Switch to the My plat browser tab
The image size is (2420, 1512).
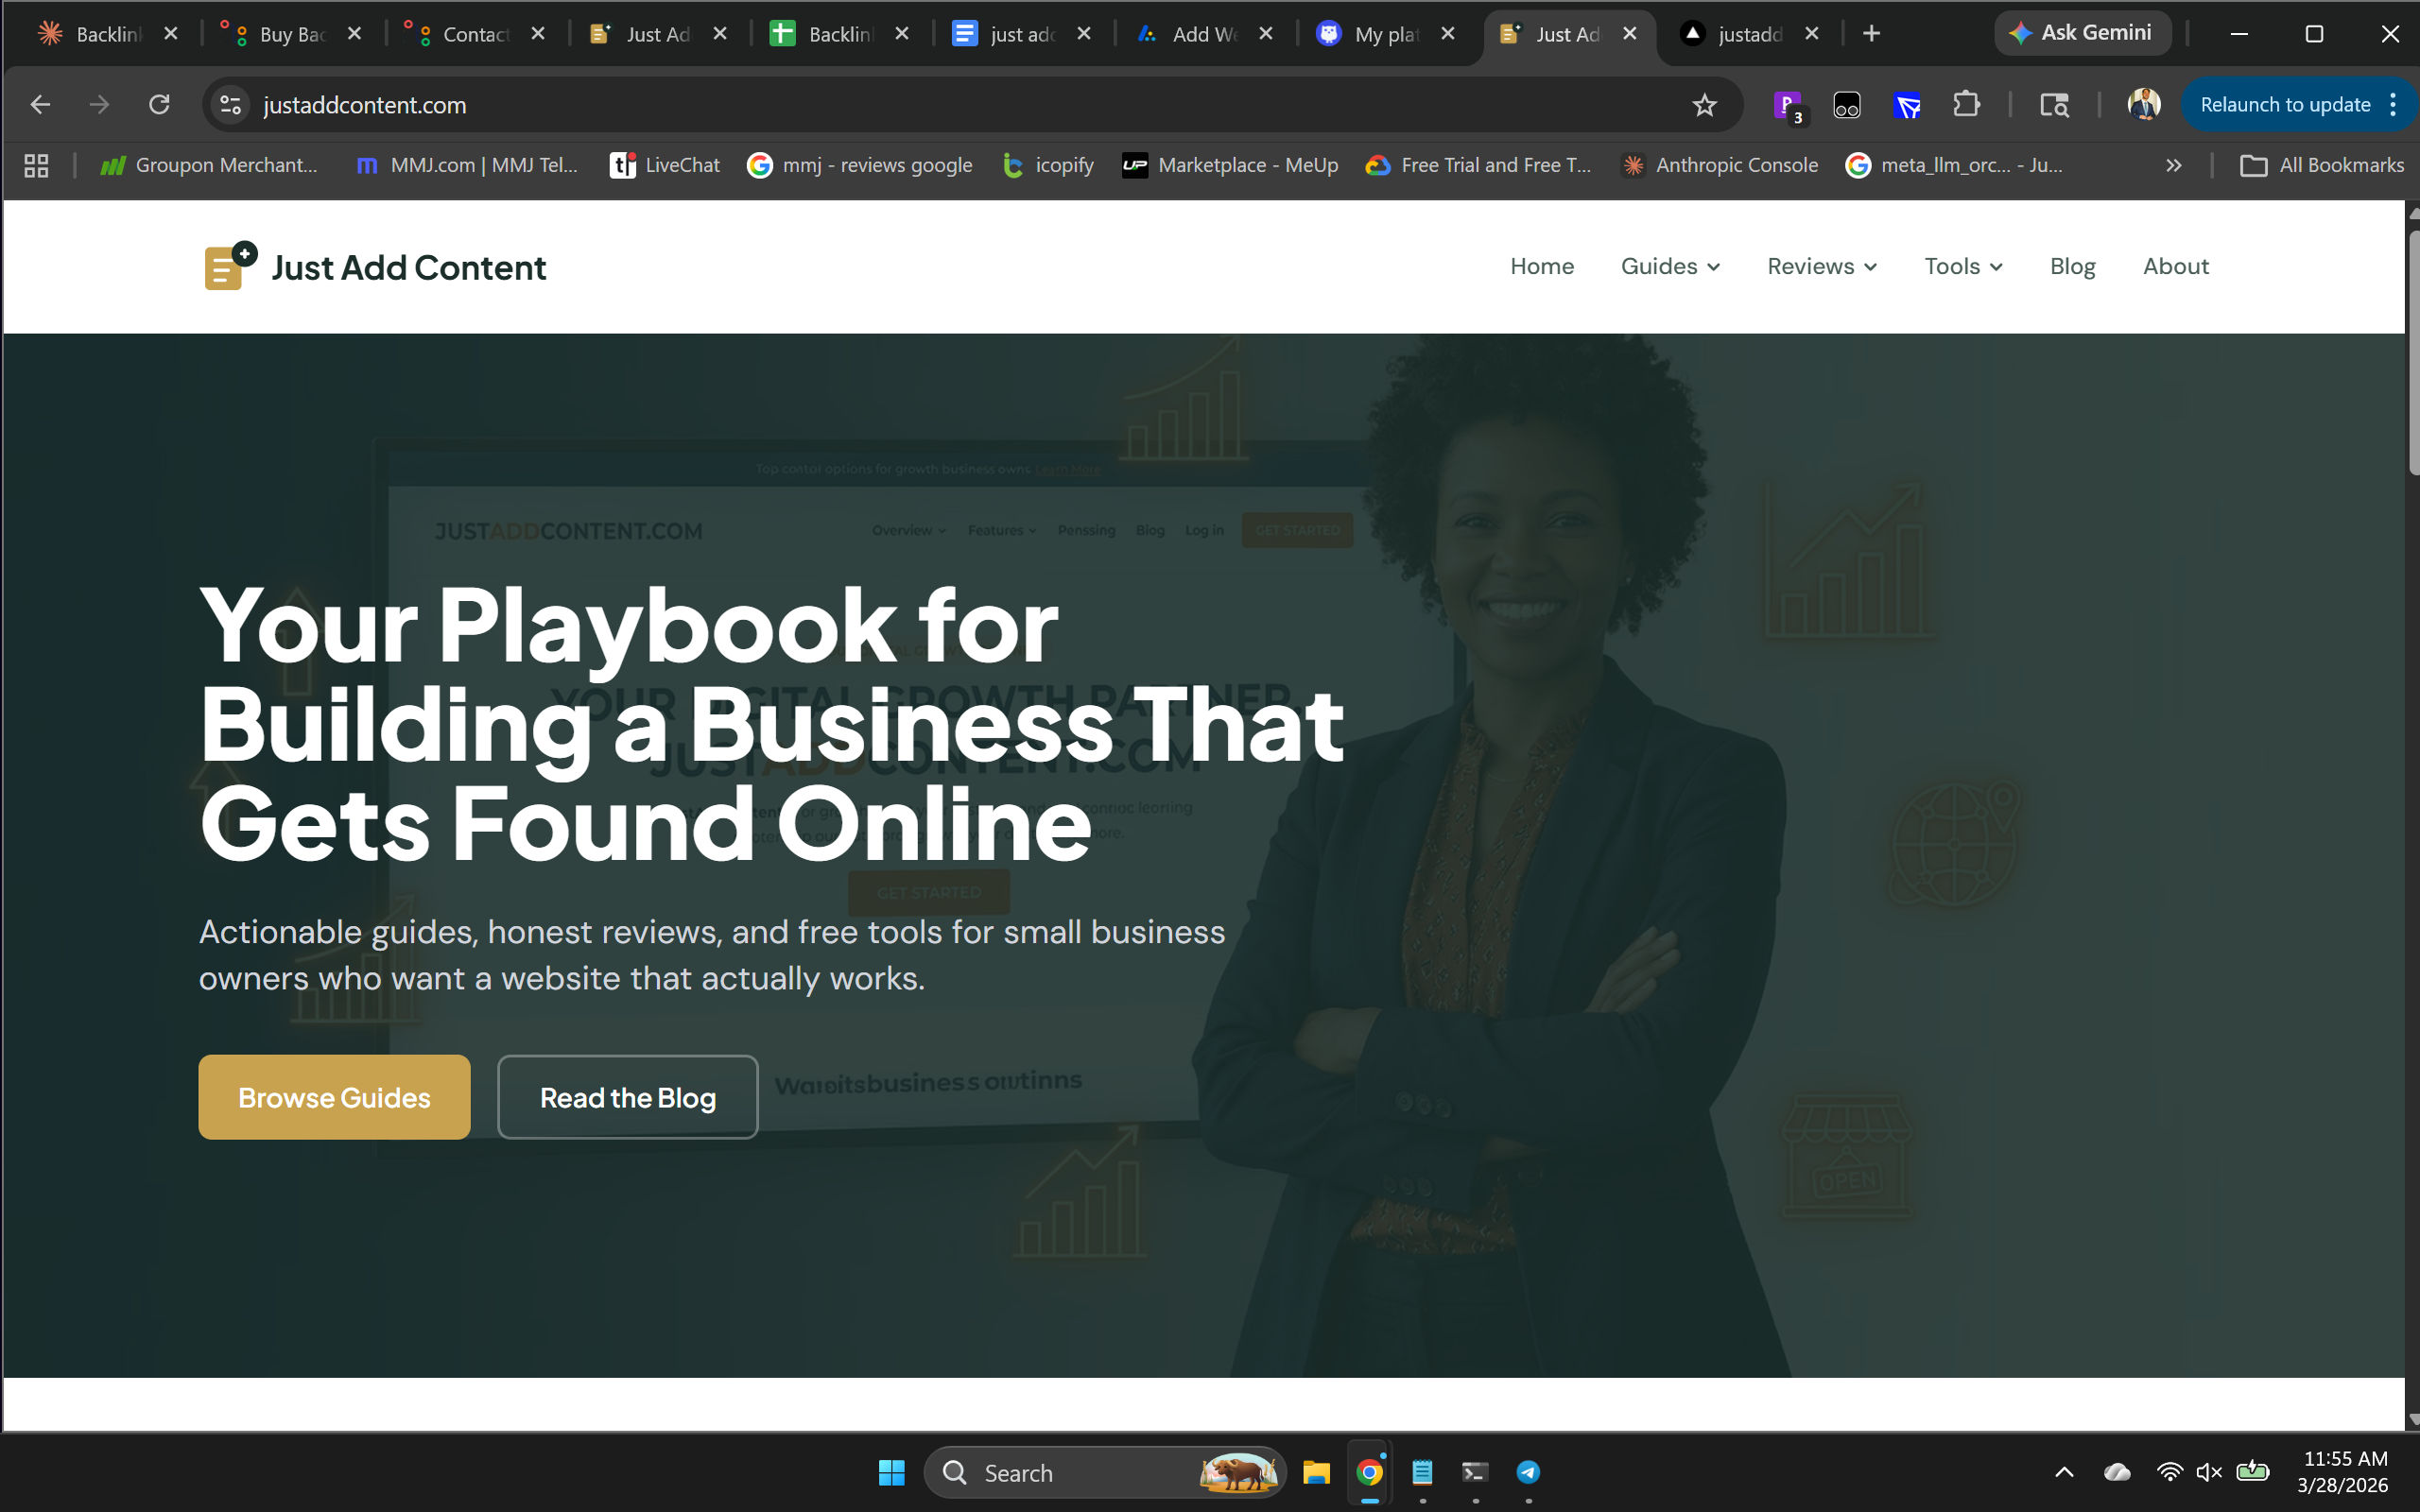click(x=1388, y=34)
